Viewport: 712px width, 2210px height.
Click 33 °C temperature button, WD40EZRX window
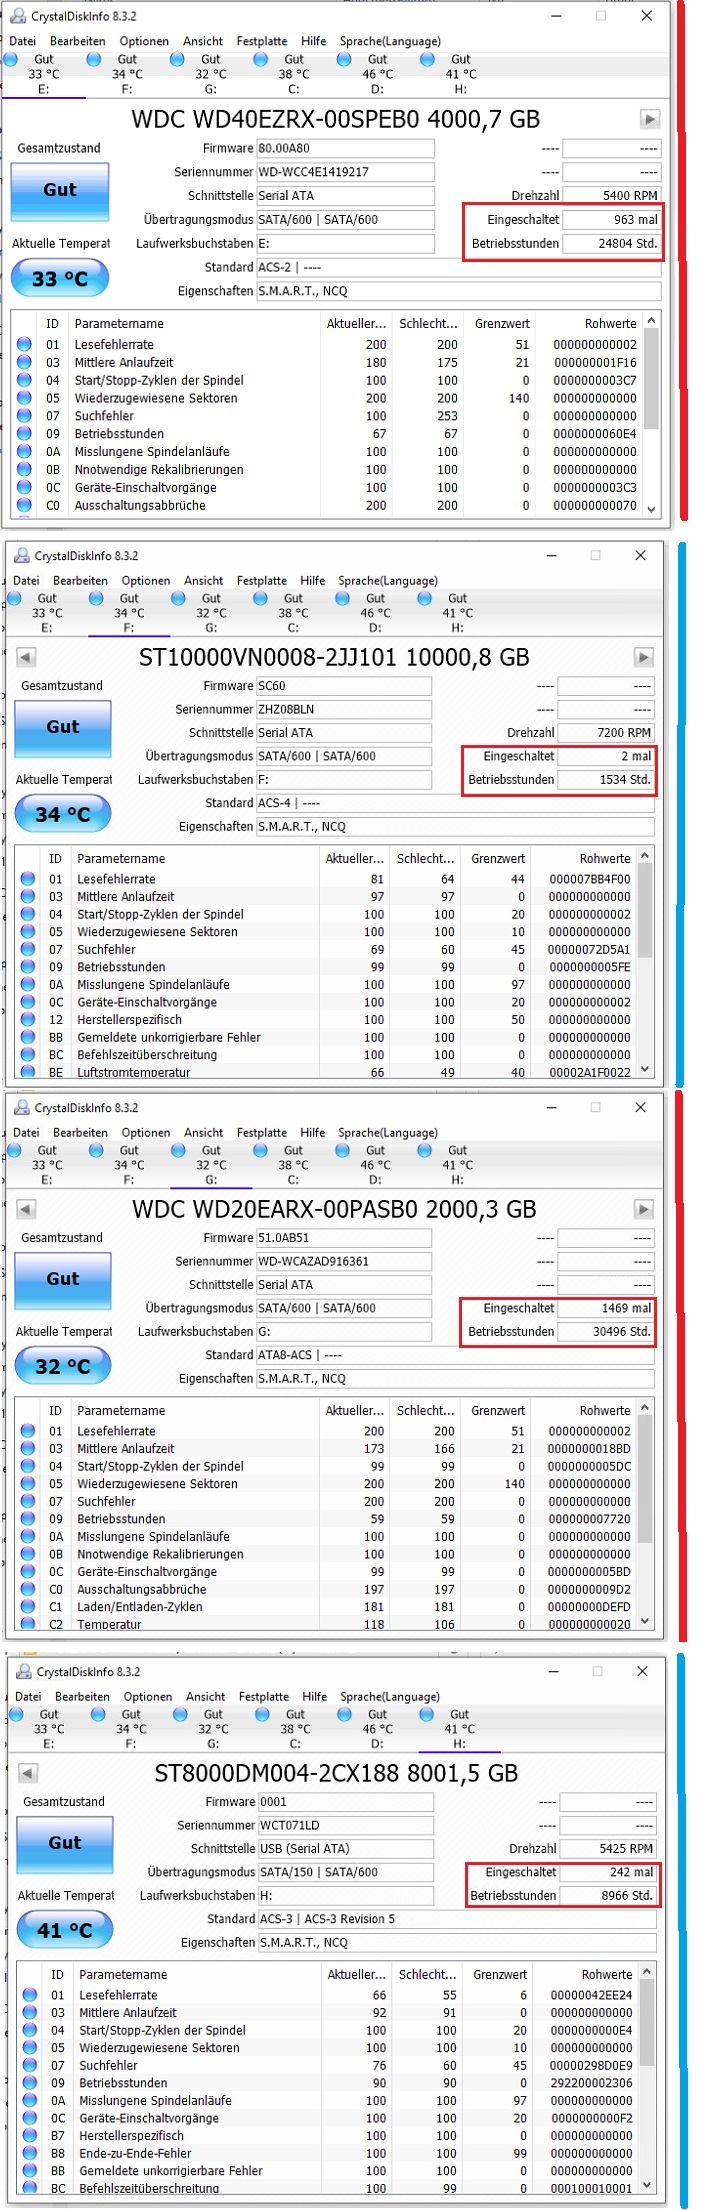point(59,278)
